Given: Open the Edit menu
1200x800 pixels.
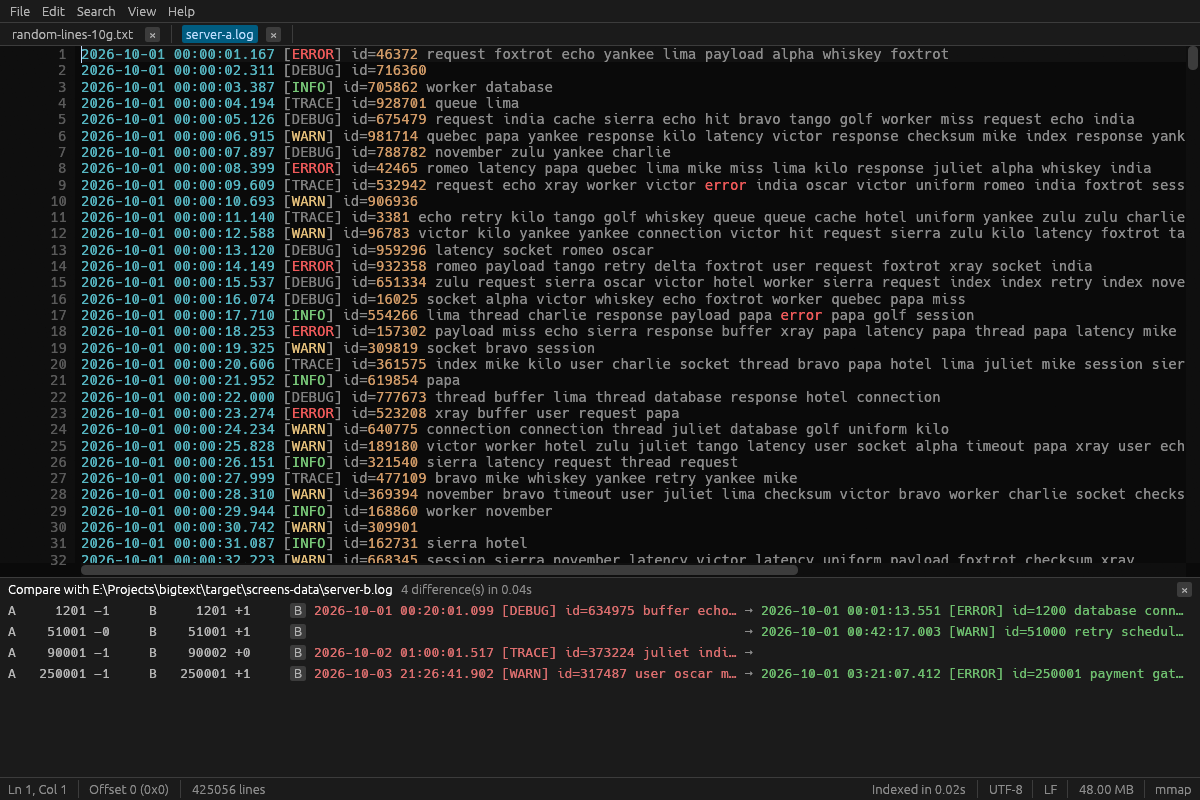Looking at the screenshot, I should (x=53, y=11).
